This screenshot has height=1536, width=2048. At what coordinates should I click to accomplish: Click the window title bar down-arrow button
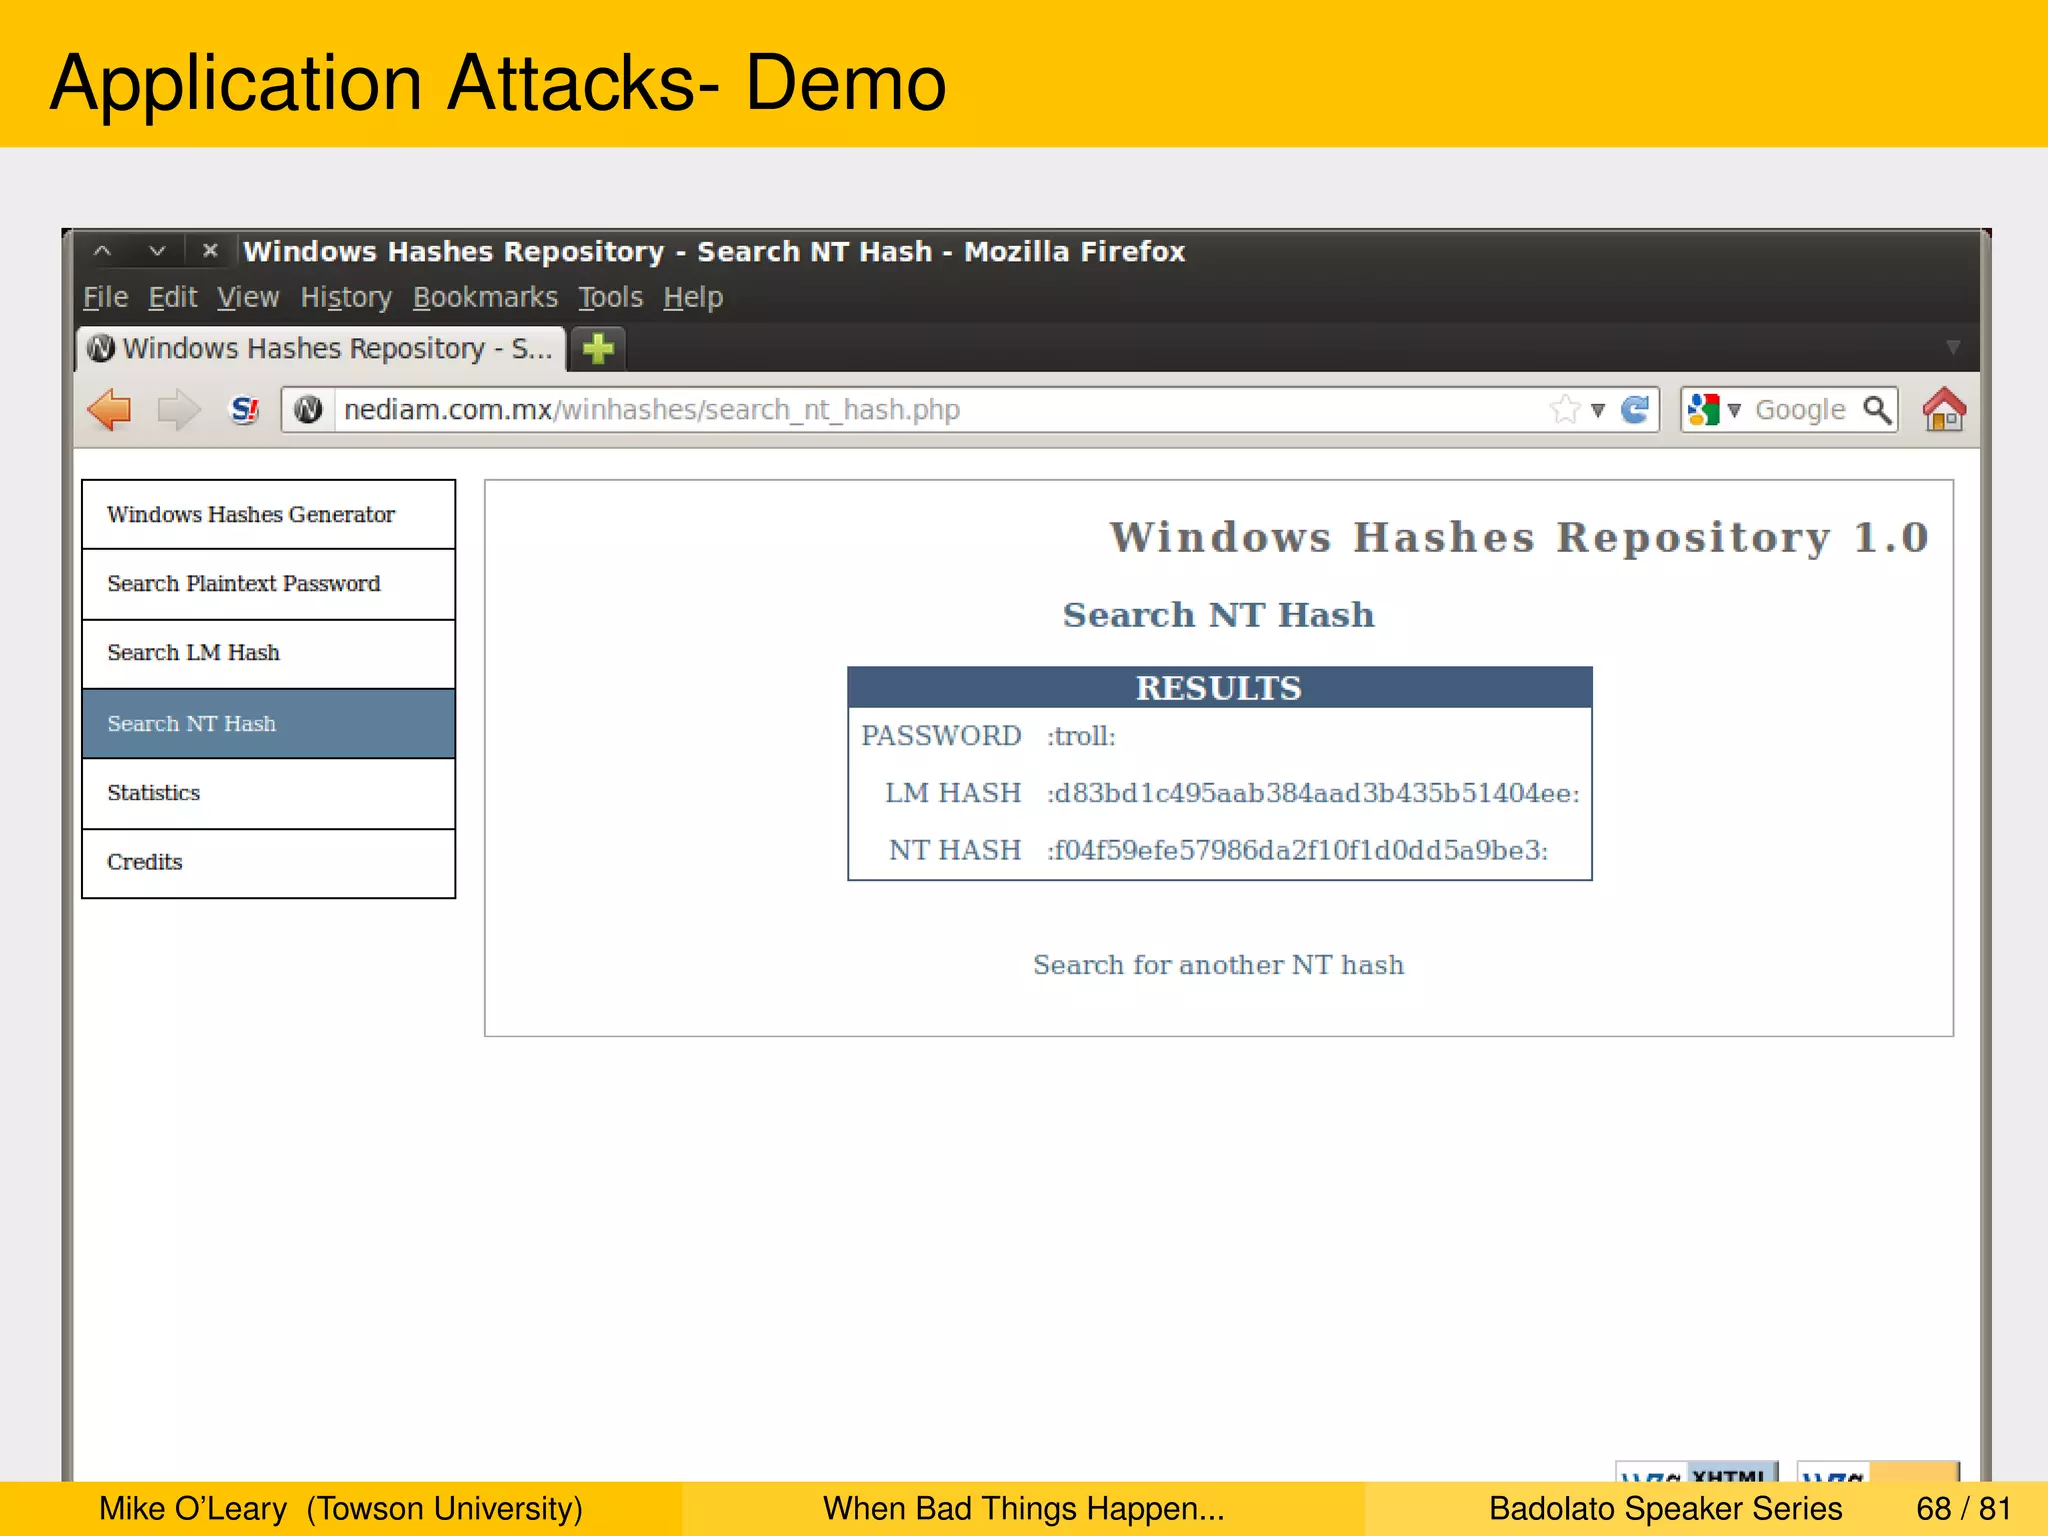click(157, 251)
